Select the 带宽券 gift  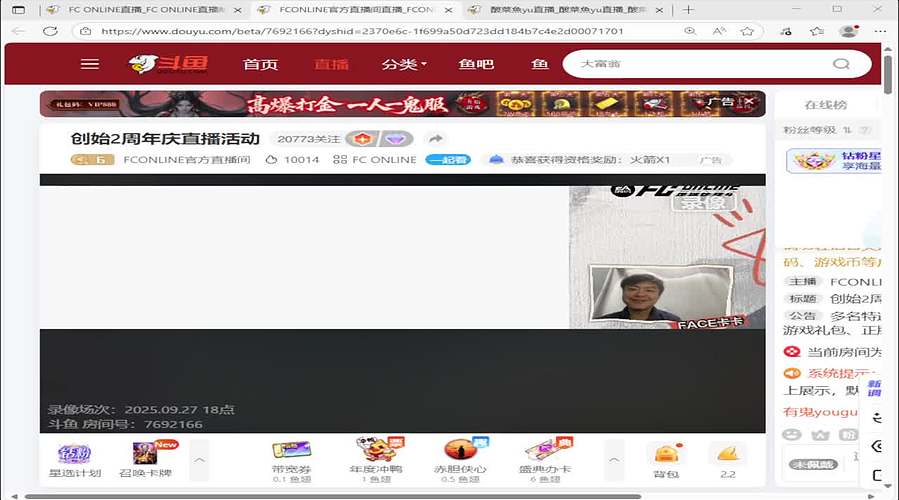(291, 460)
